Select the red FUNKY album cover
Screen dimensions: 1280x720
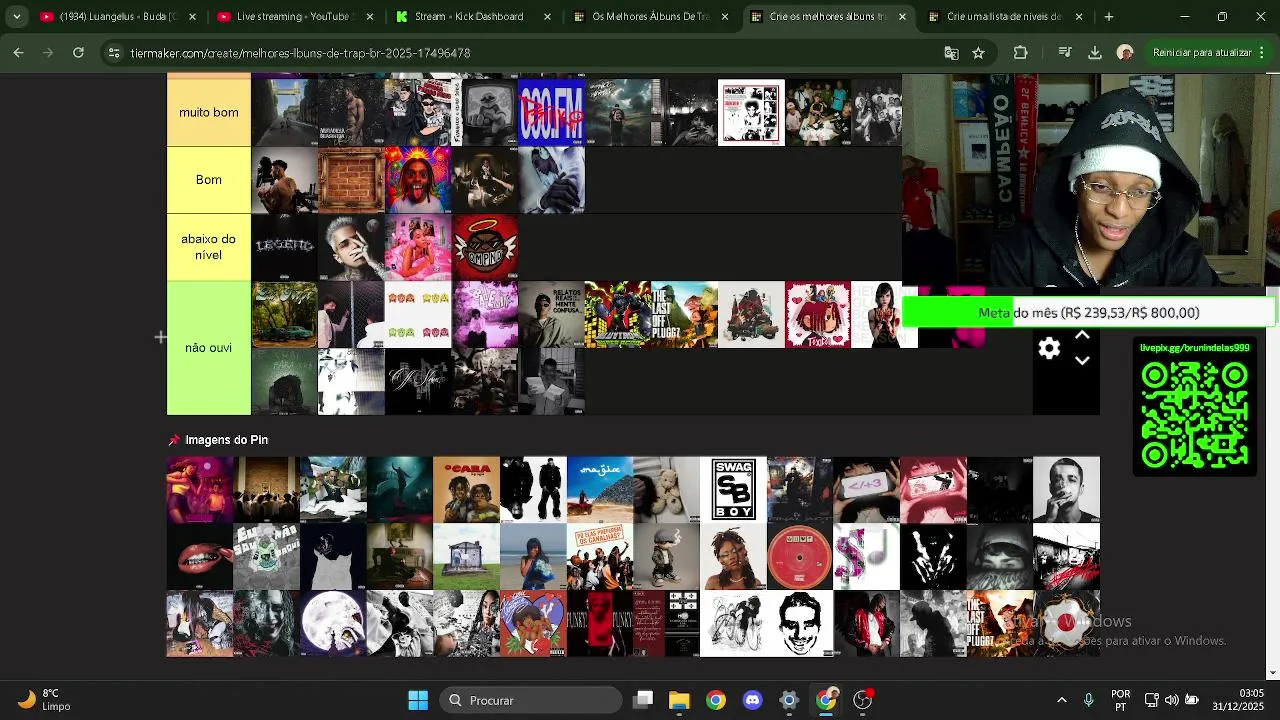coord(600,624)
